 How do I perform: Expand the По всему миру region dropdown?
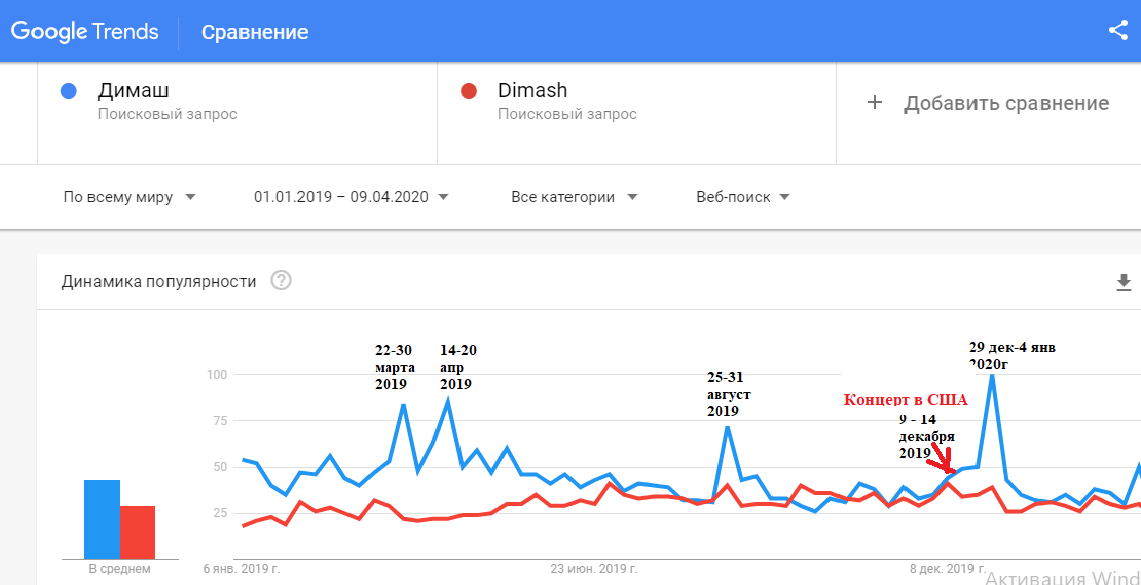[130, 197]
